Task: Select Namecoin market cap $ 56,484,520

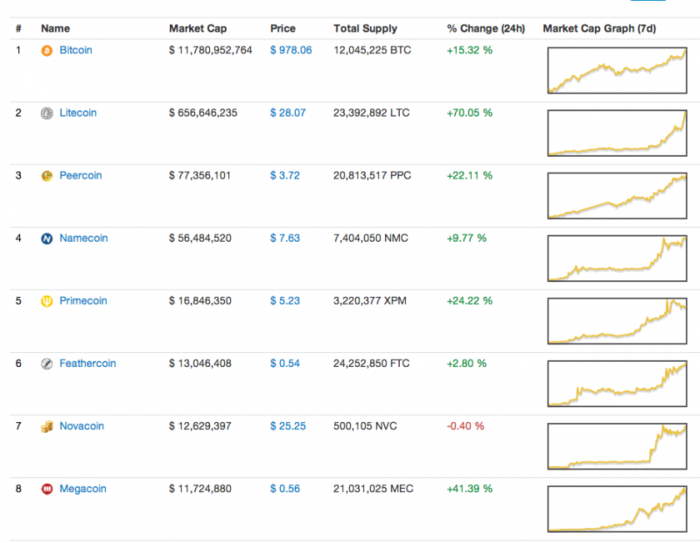Action: point(200,238)
